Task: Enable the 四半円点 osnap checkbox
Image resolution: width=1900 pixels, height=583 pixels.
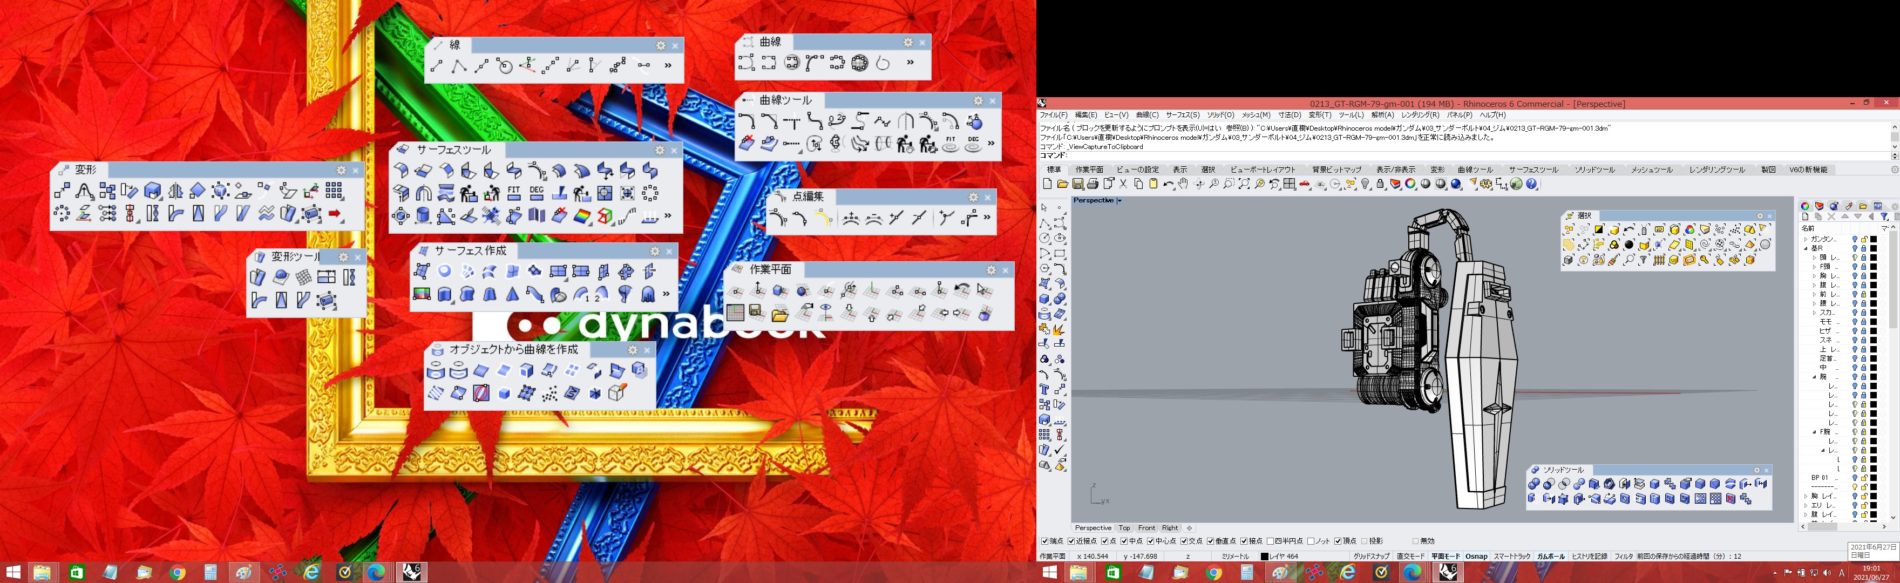Action: click(1270, 541)
